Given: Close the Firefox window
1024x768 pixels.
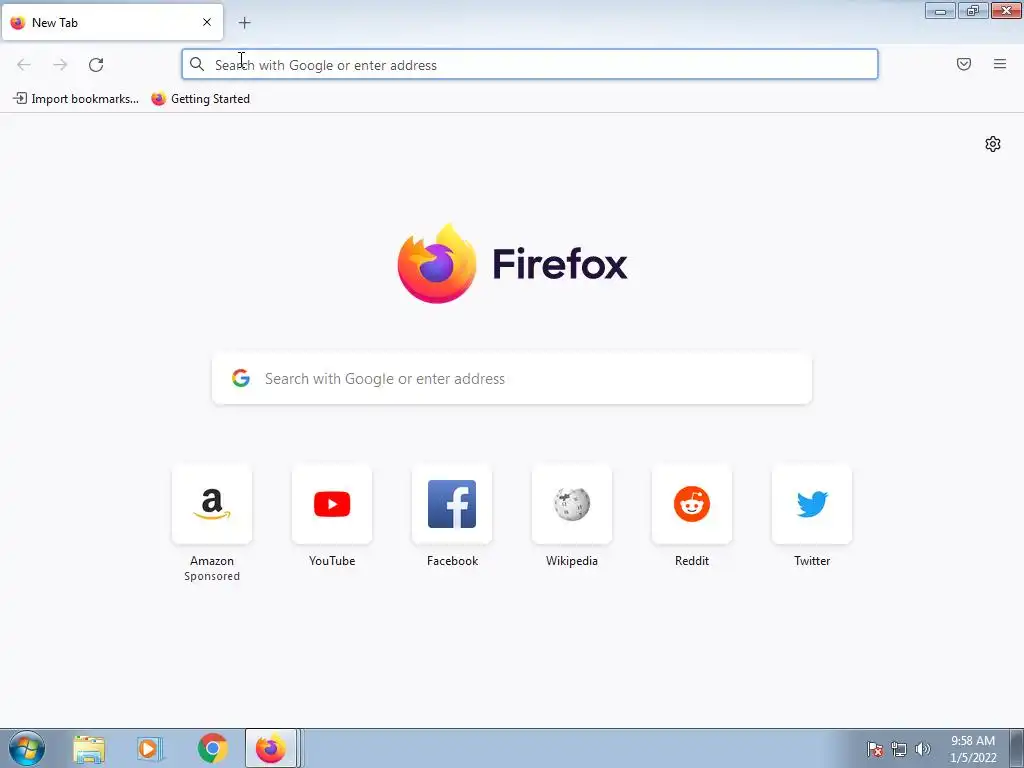Looking at the screenshot, I should tap(1006, 11).
